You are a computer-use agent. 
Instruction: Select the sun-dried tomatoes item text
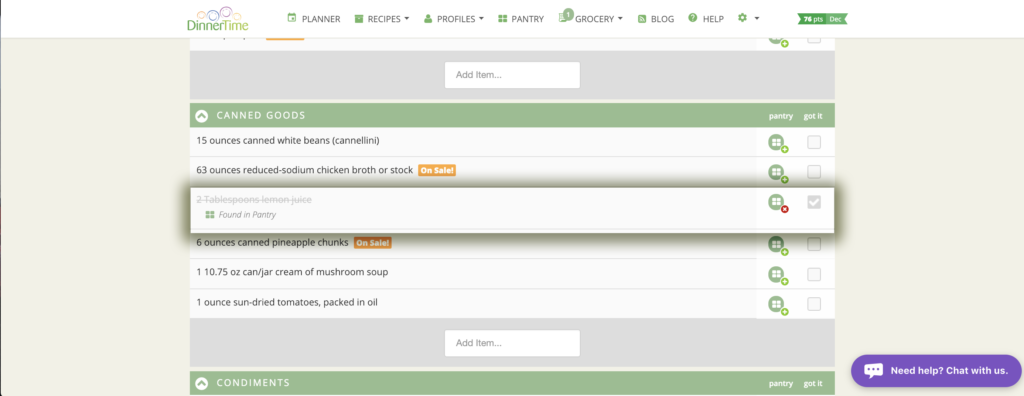(x=287, y=303)
